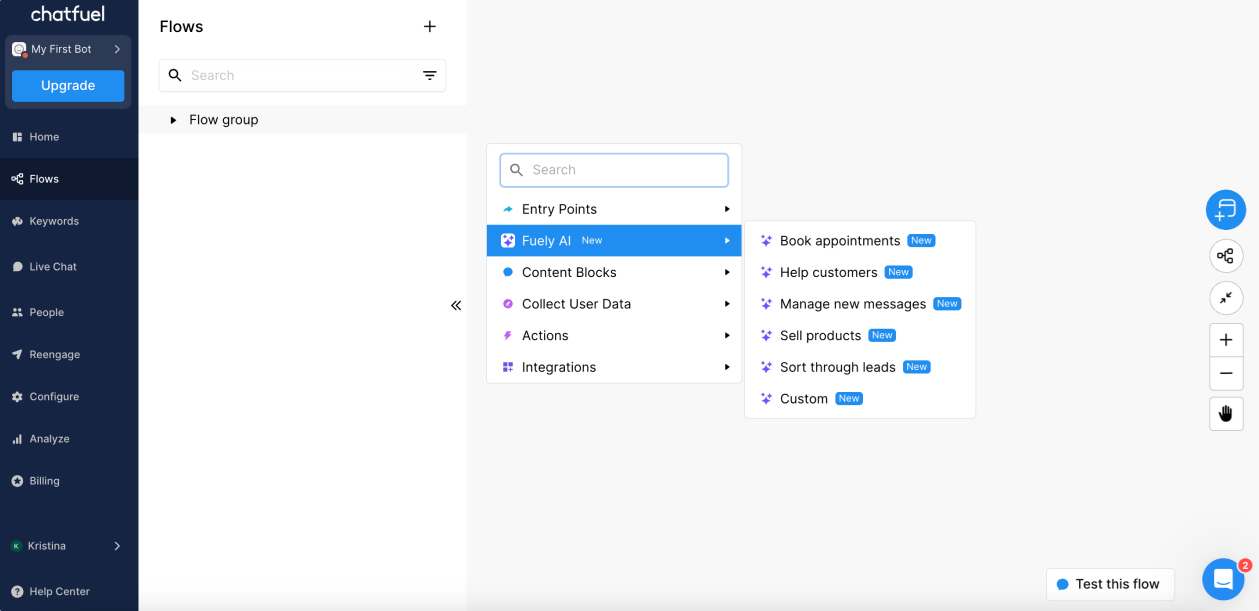Viewport: 1259px width, 611px height.
Task: Click the Upgrade button
Action: pyautogui.click(x=68, y=86)
